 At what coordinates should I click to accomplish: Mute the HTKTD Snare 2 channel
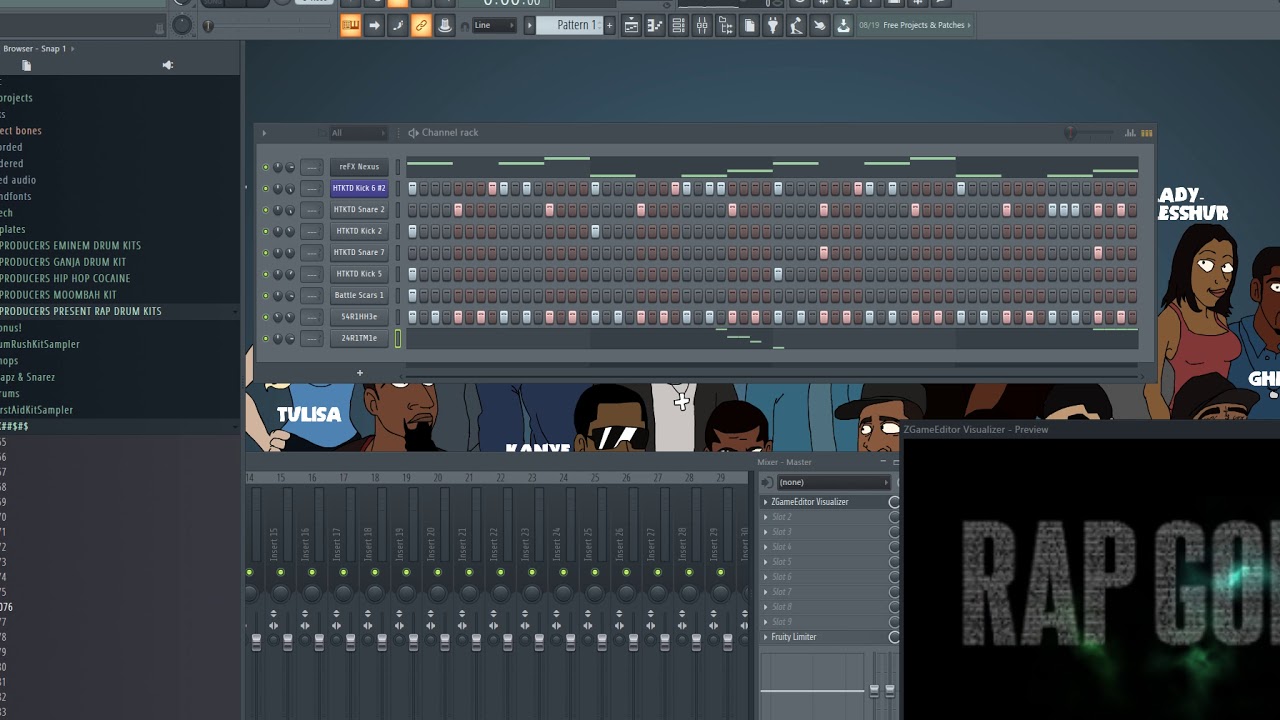coord(265,210)
